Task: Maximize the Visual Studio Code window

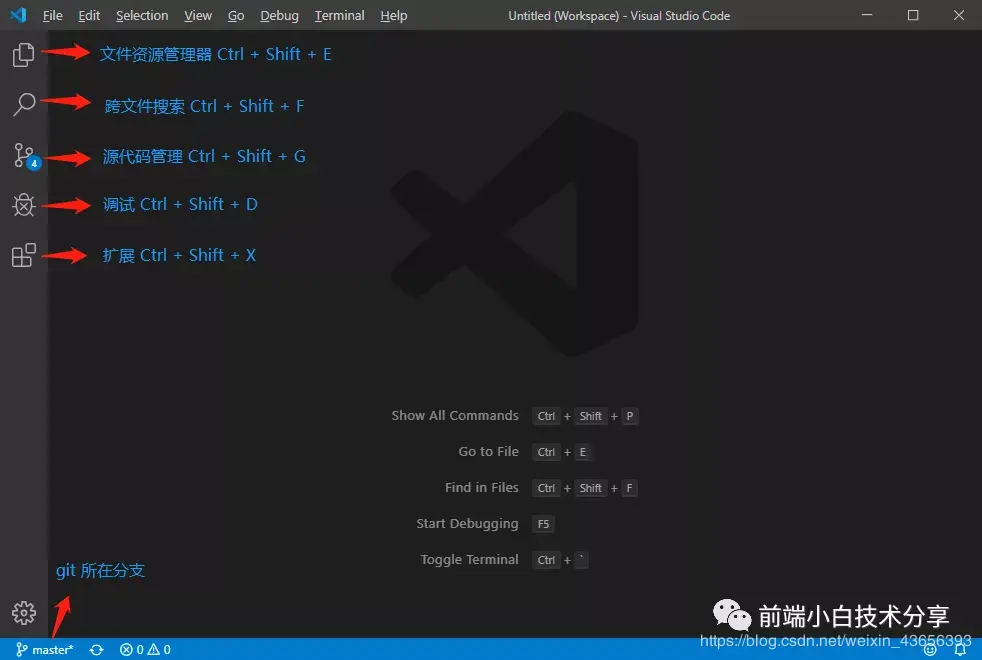Action: pyautogui.click(x=913, y=15)
